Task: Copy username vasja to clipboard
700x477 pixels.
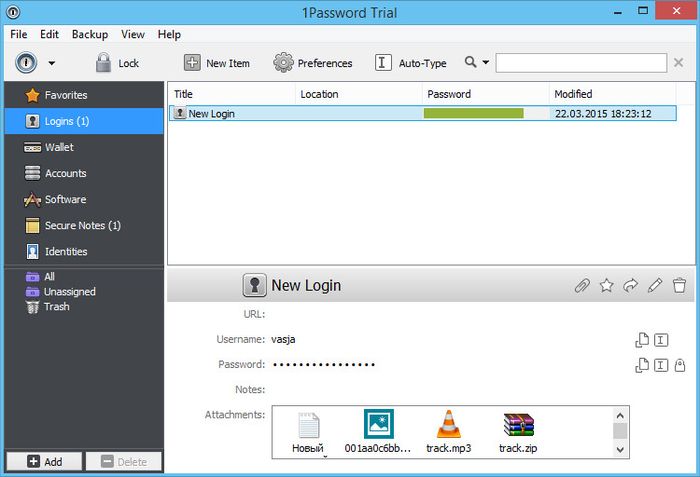Action: (642, 340)
